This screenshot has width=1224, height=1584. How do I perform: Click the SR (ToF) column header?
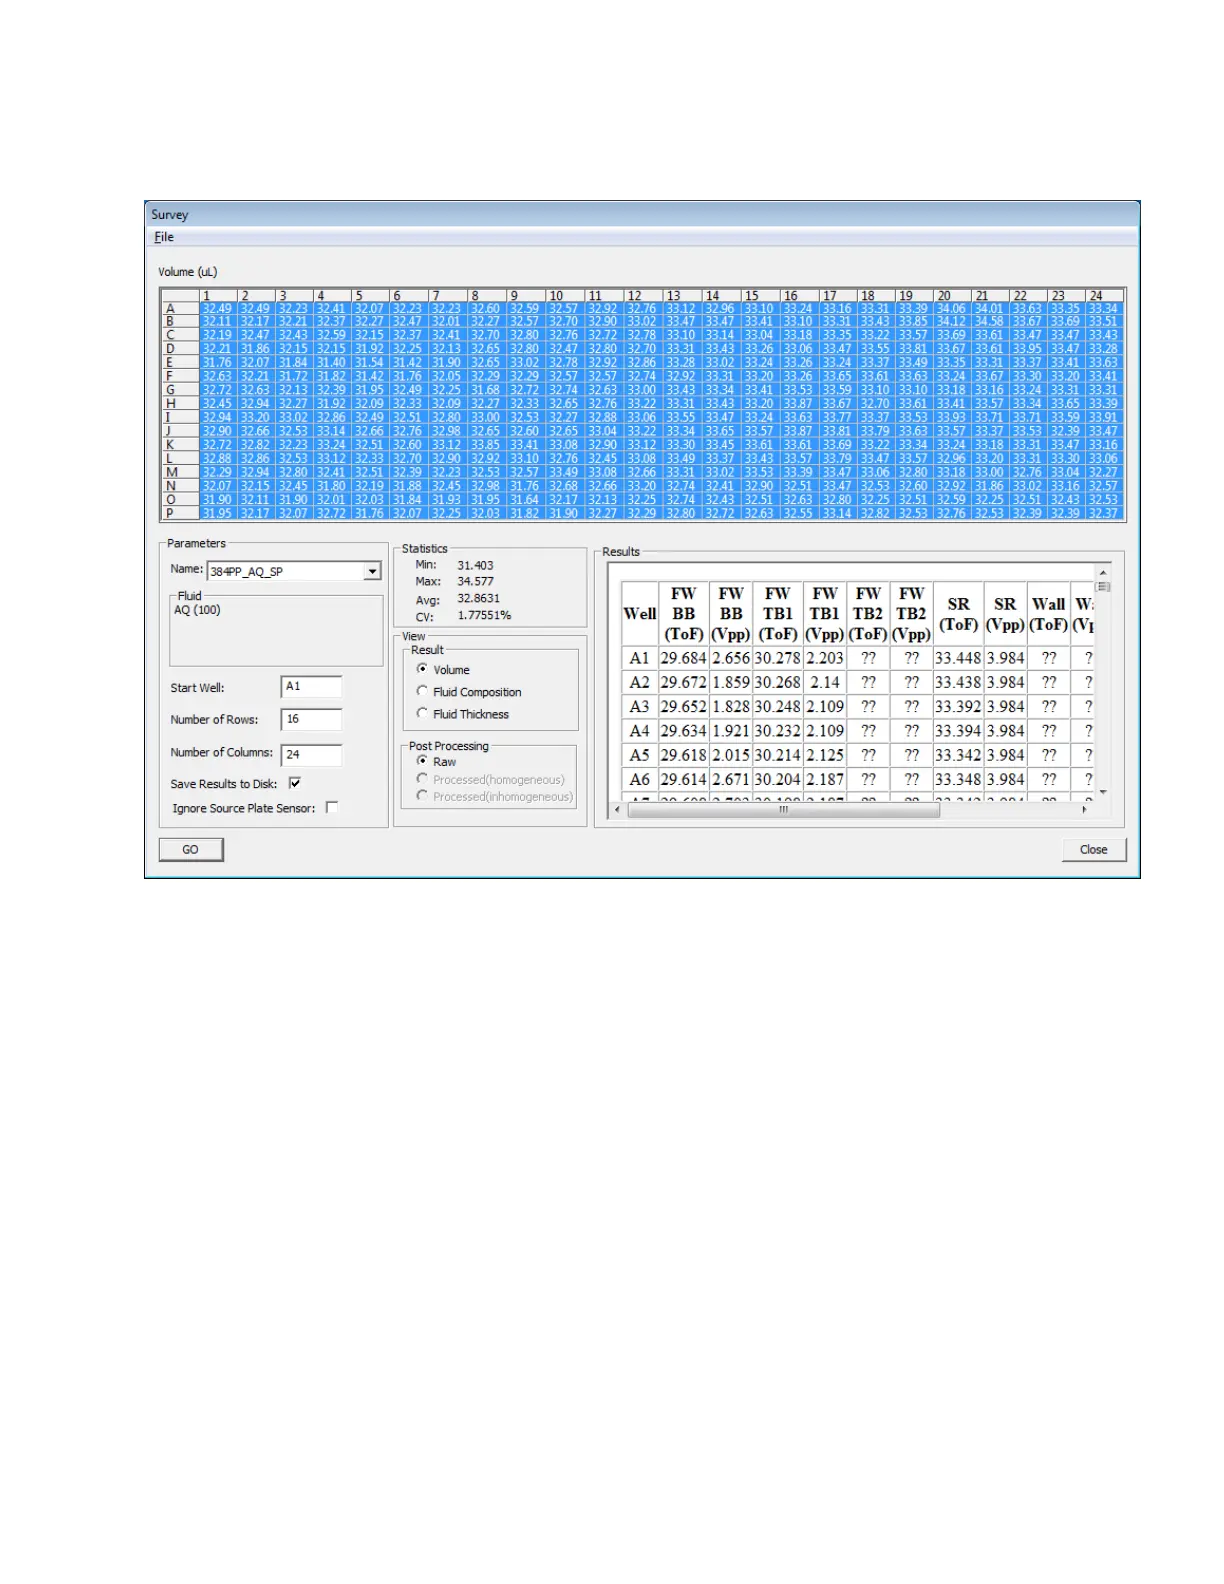[958, 614]
